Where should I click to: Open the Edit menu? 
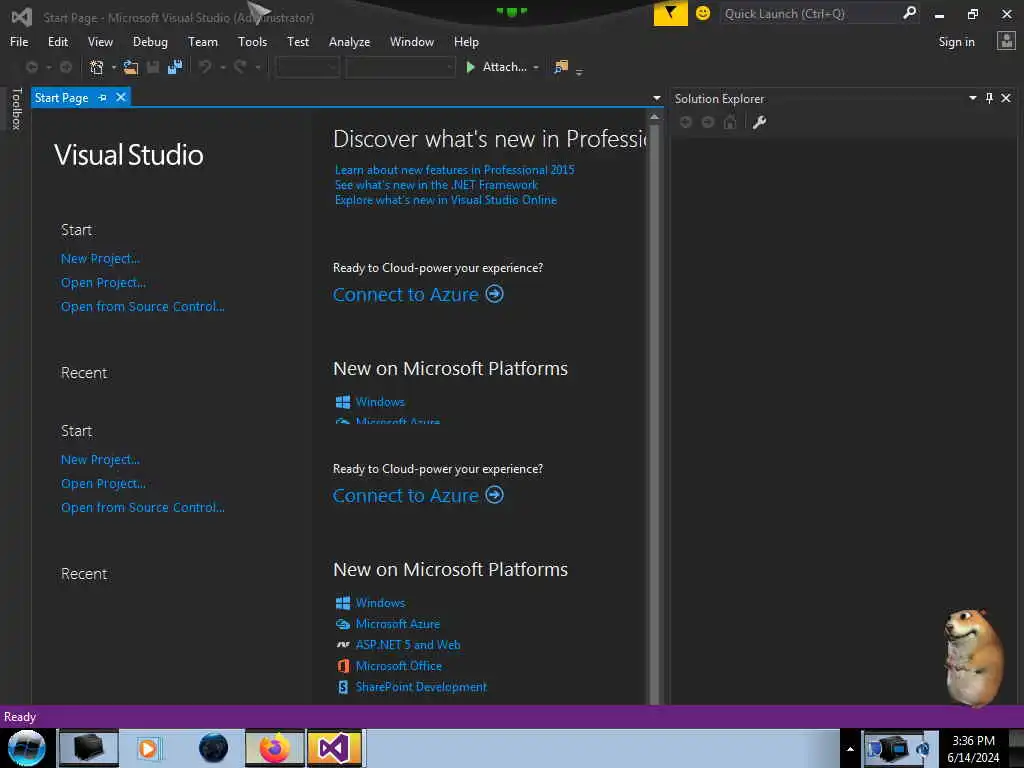pos(58,42)
